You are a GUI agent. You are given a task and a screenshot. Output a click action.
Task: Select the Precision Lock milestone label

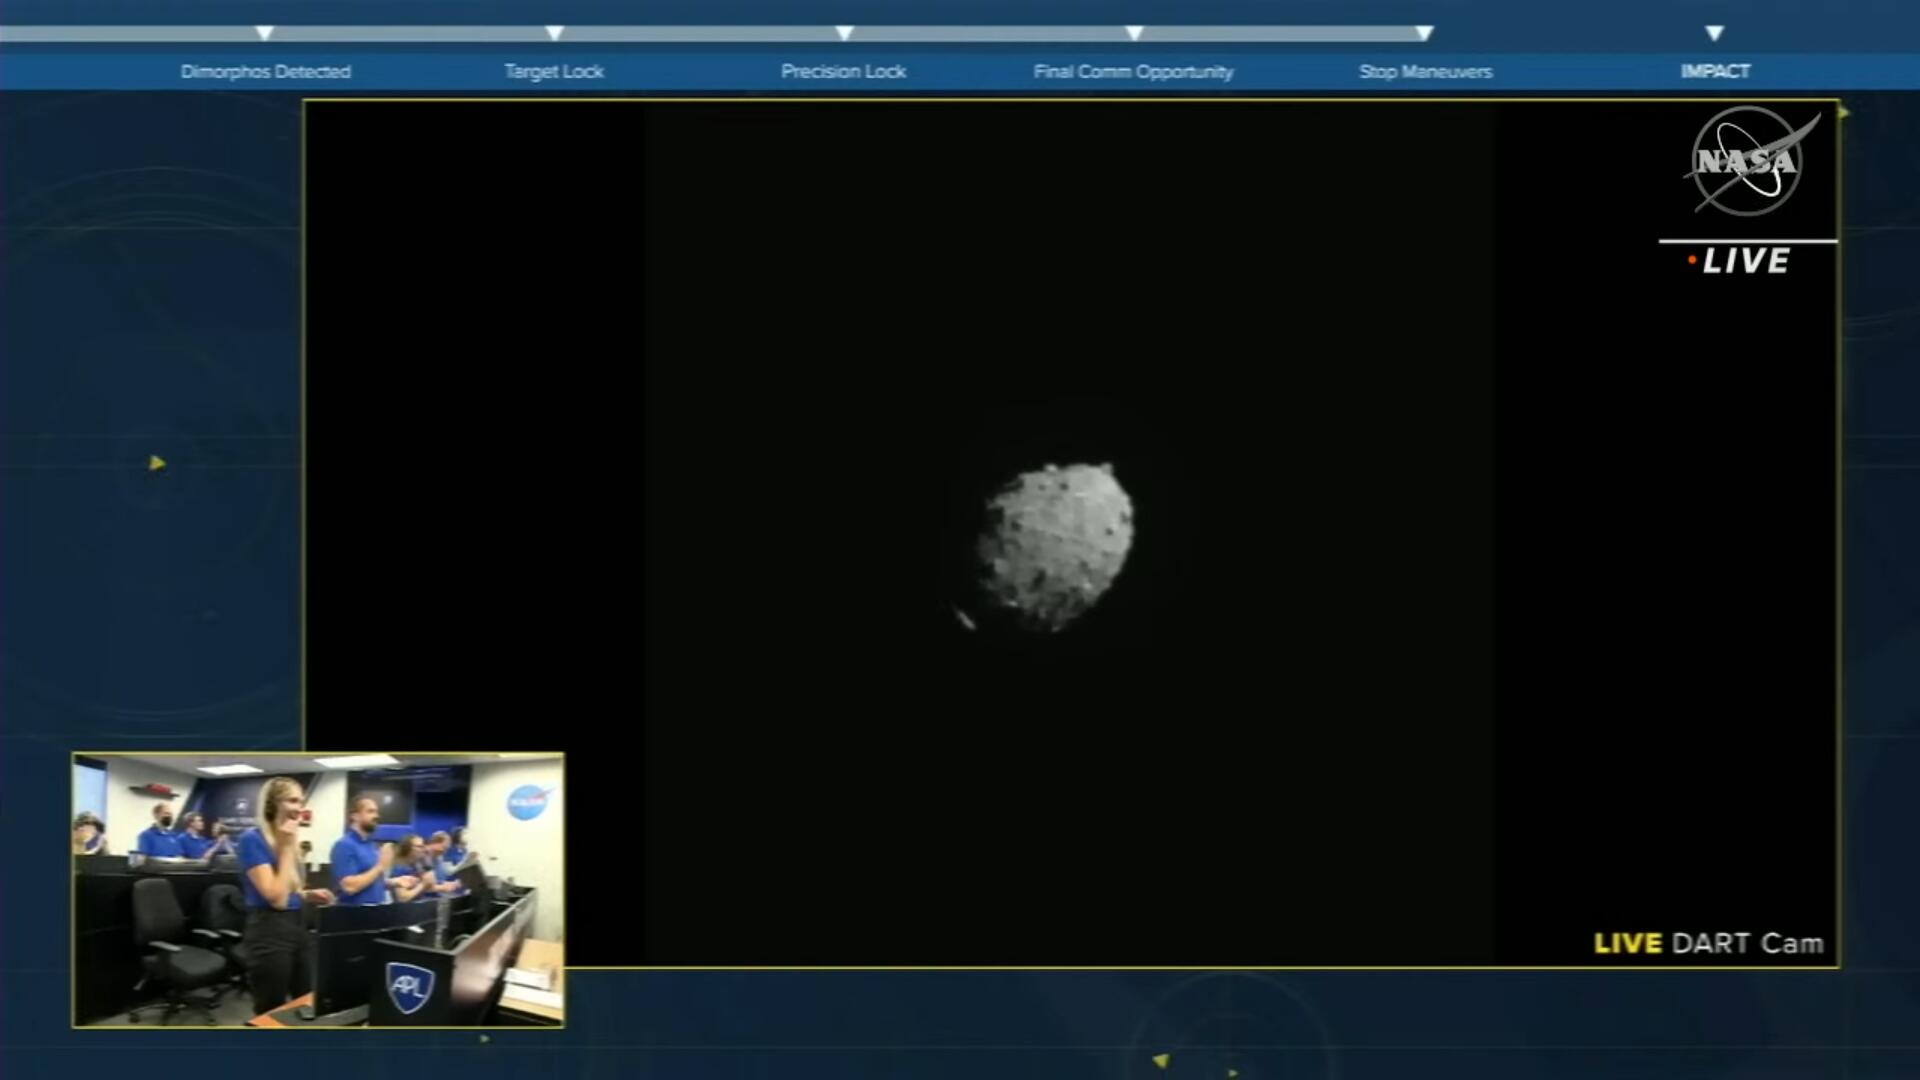pyautogui.click(x=843, y=72)
